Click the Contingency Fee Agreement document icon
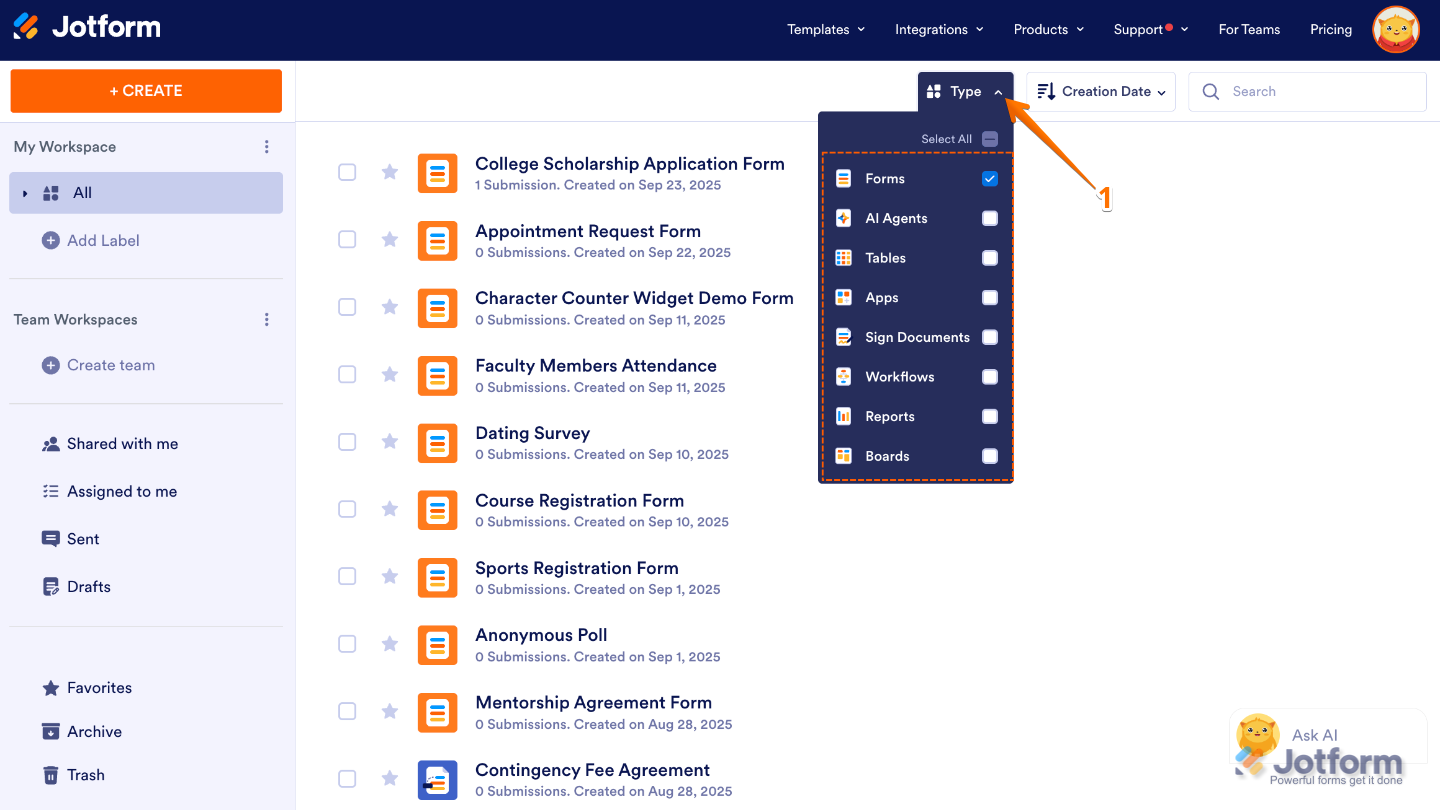The width and height of the screenshot is (1440, 810). tap(437, 779)
